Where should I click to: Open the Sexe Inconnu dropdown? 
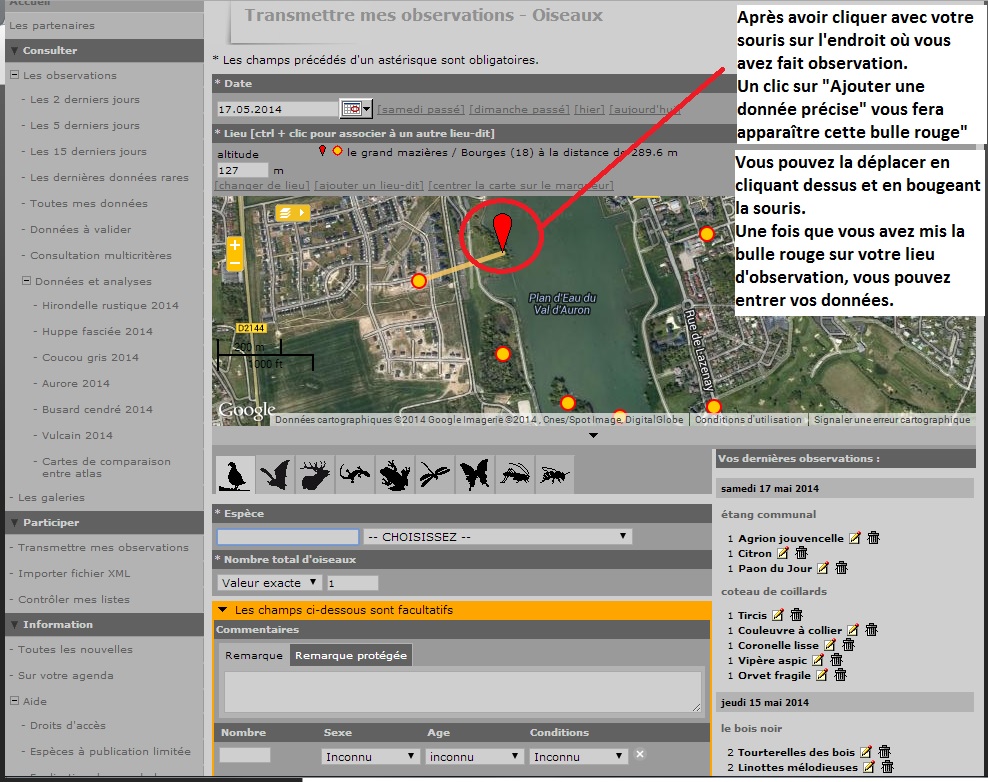(369, 756)
